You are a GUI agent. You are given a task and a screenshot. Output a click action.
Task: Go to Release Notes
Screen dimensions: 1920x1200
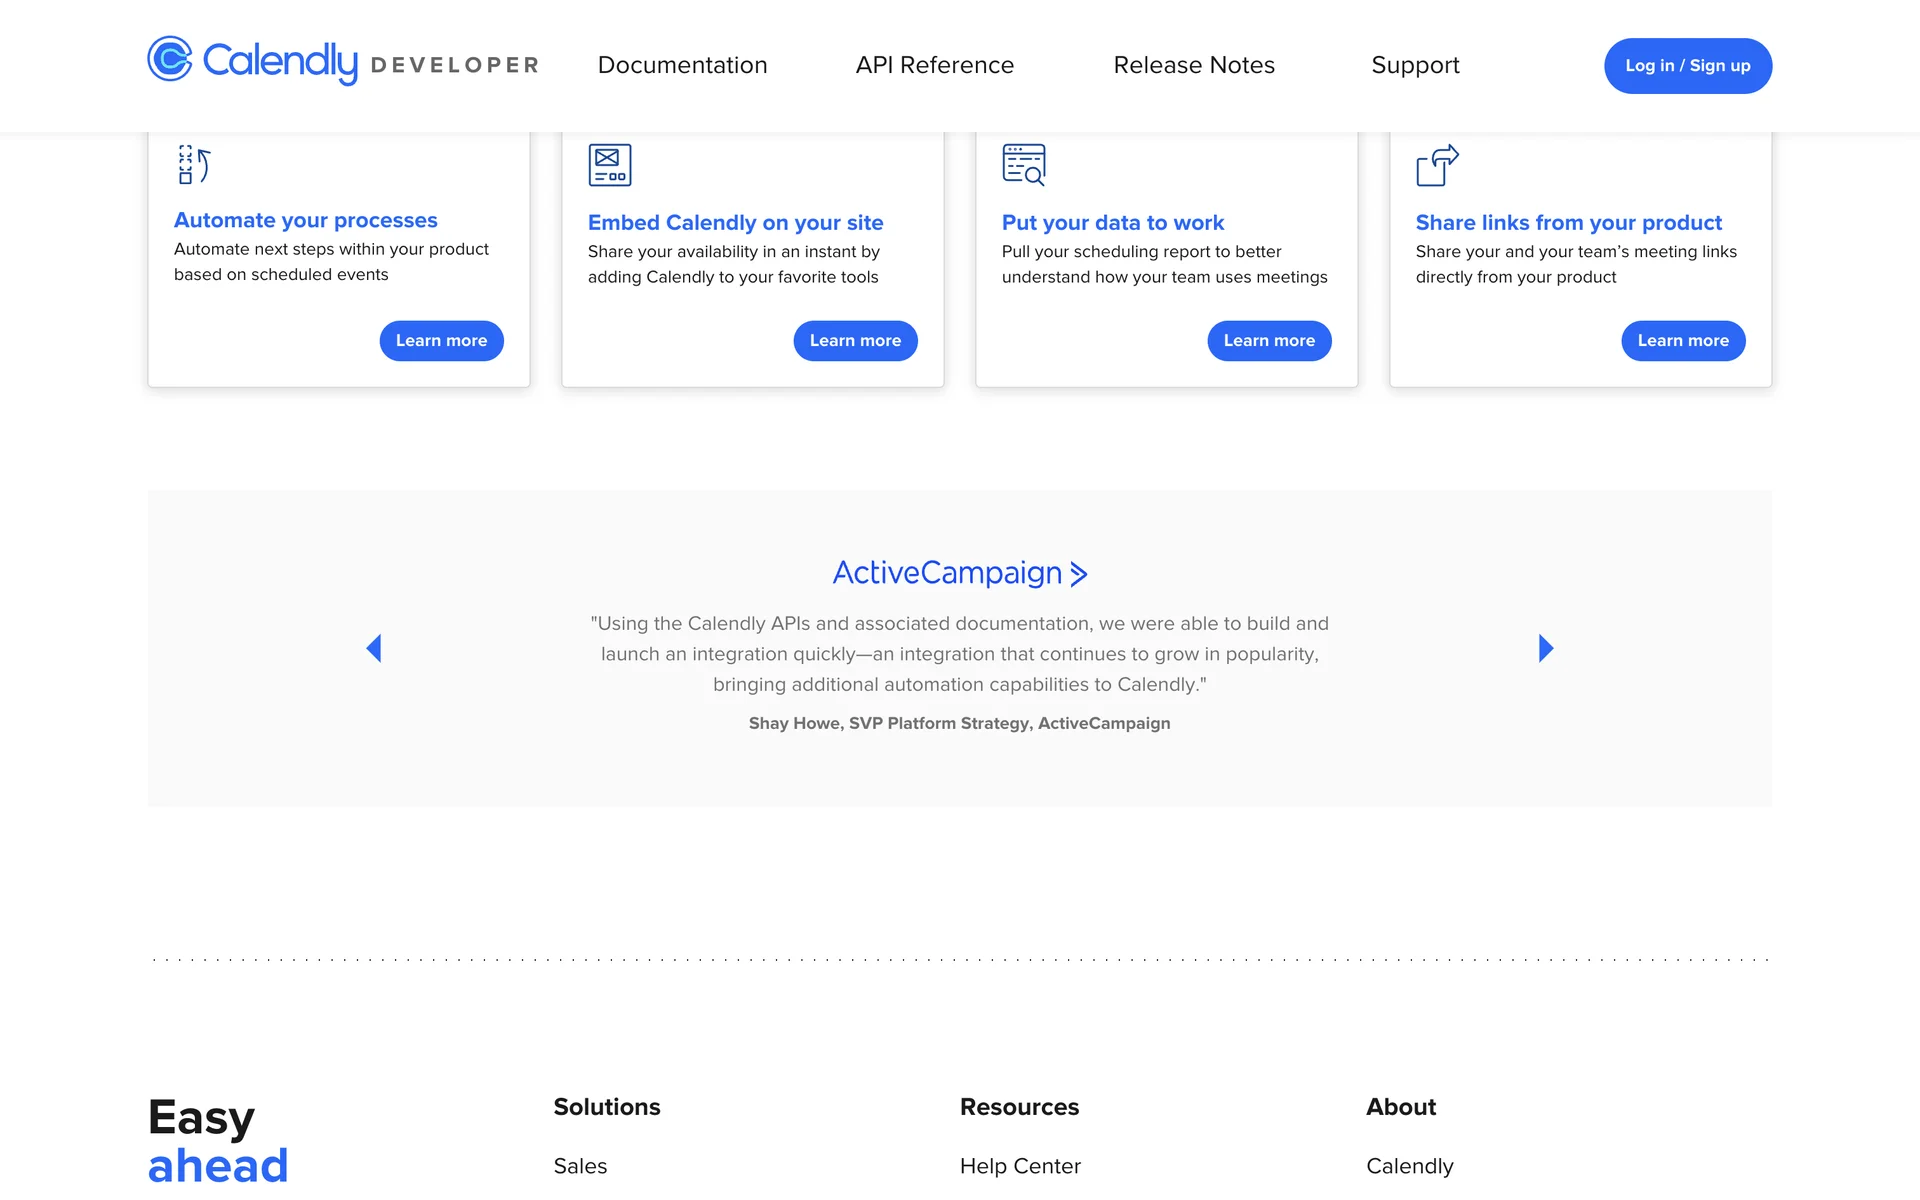point(1194,65)
